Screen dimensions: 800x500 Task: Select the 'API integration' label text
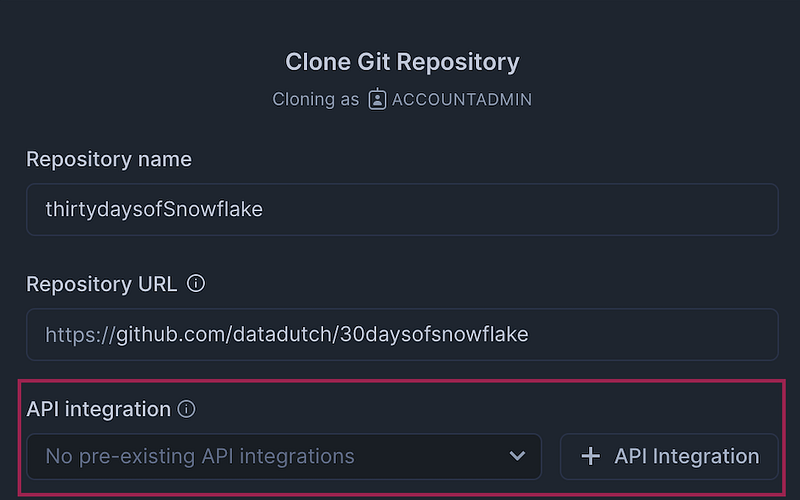click(x=98, y=409)
